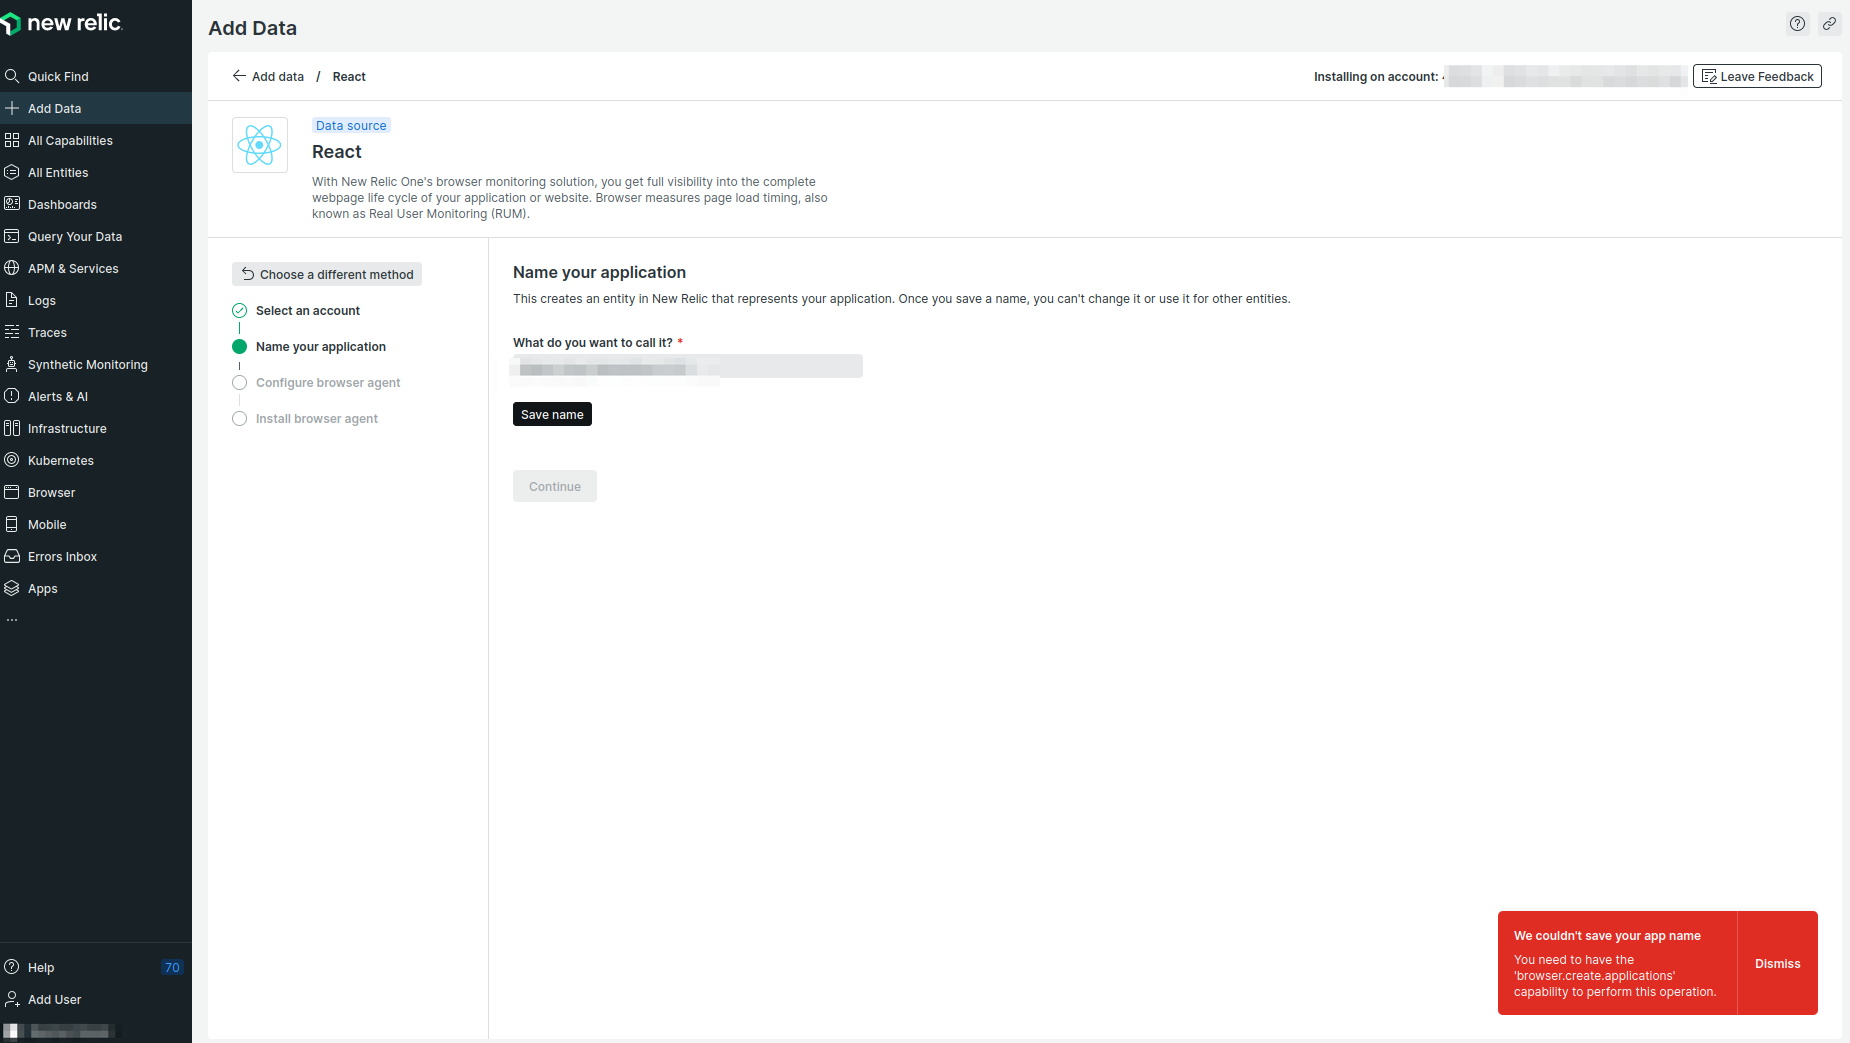Choose a different method button
The width and height of the screenshot is (1850, 1043).
pyautogui.click(x=327, y=274)
